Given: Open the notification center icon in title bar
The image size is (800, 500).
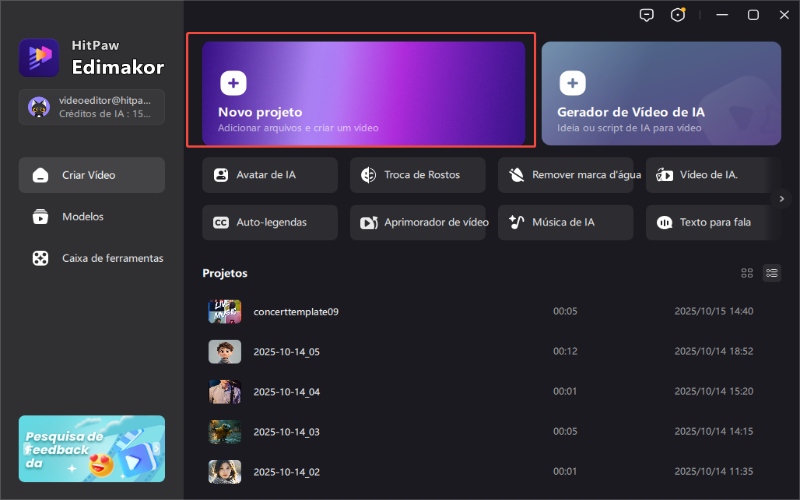Looking at the screenshot, I should point(678,15).
